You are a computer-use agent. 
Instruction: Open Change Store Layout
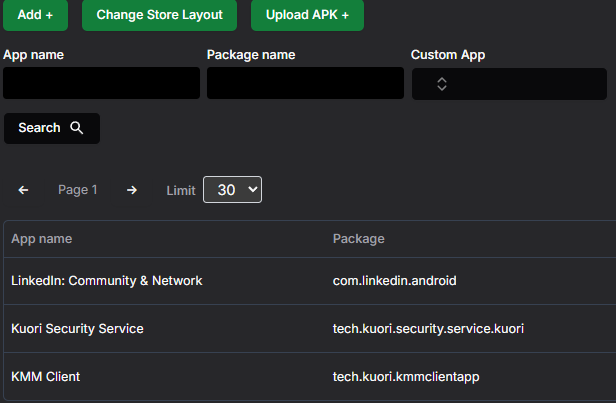(x=160, y=15)
